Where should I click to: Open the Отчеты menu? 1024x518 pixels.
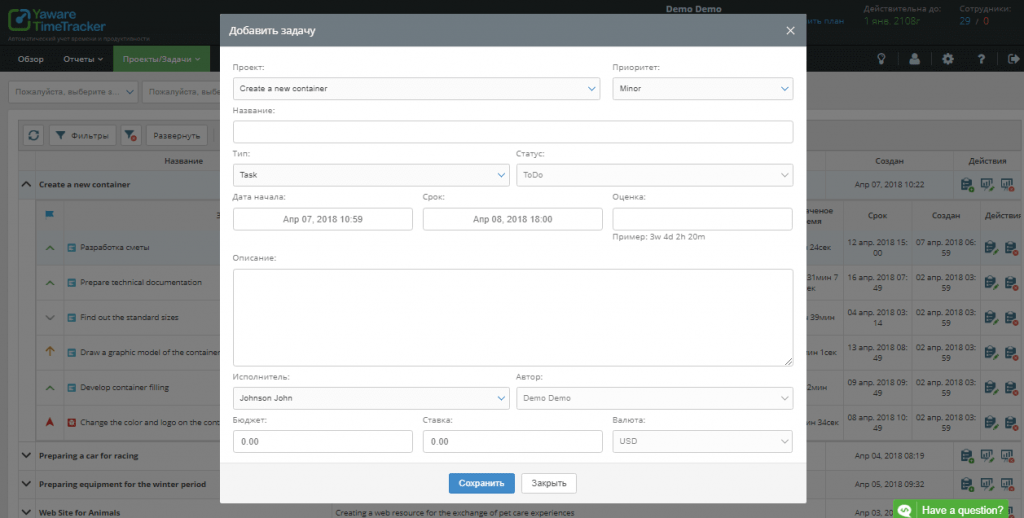pos(84,59)
